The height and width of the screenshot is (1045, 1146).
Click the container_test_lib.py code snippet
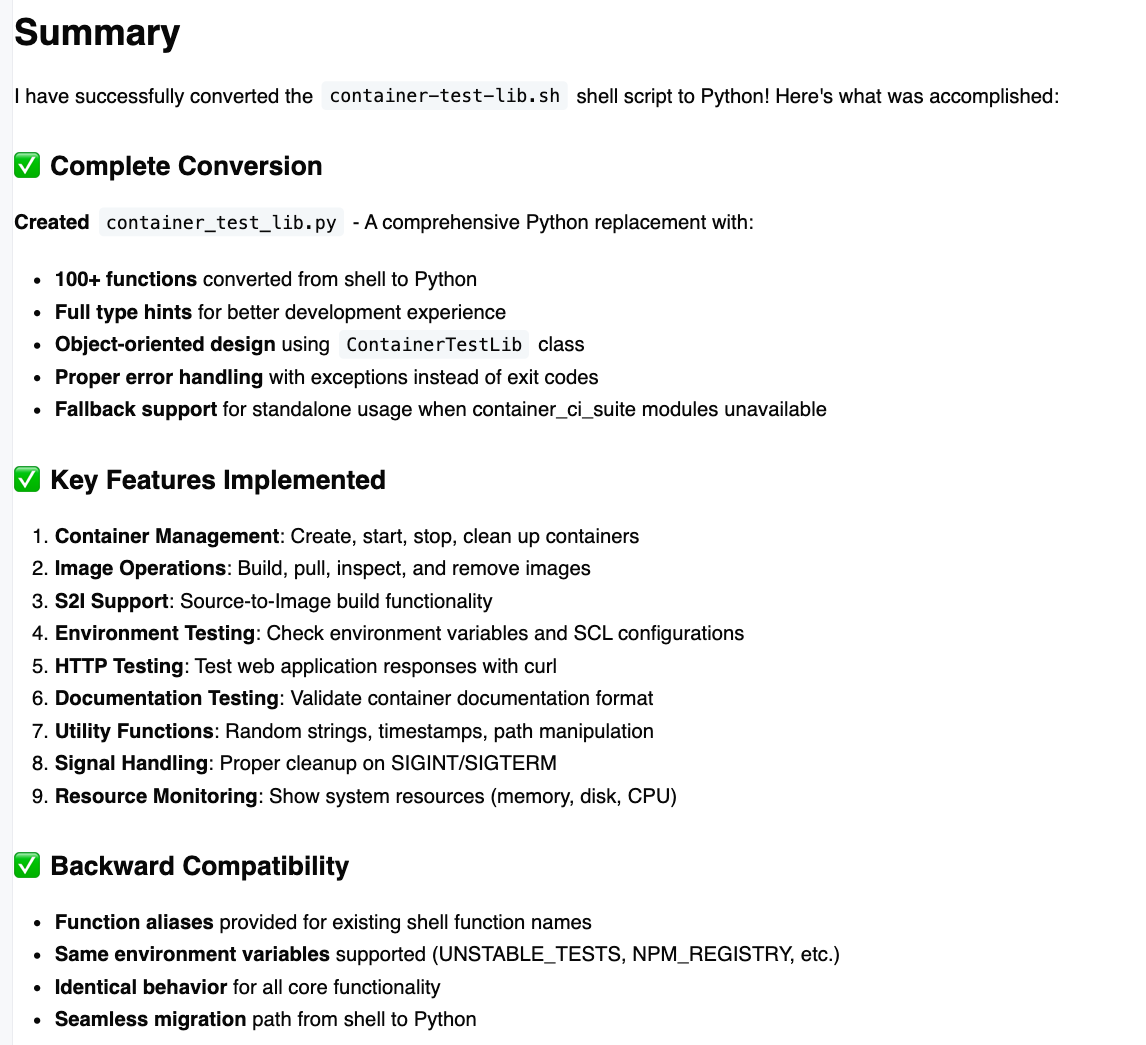221,222
